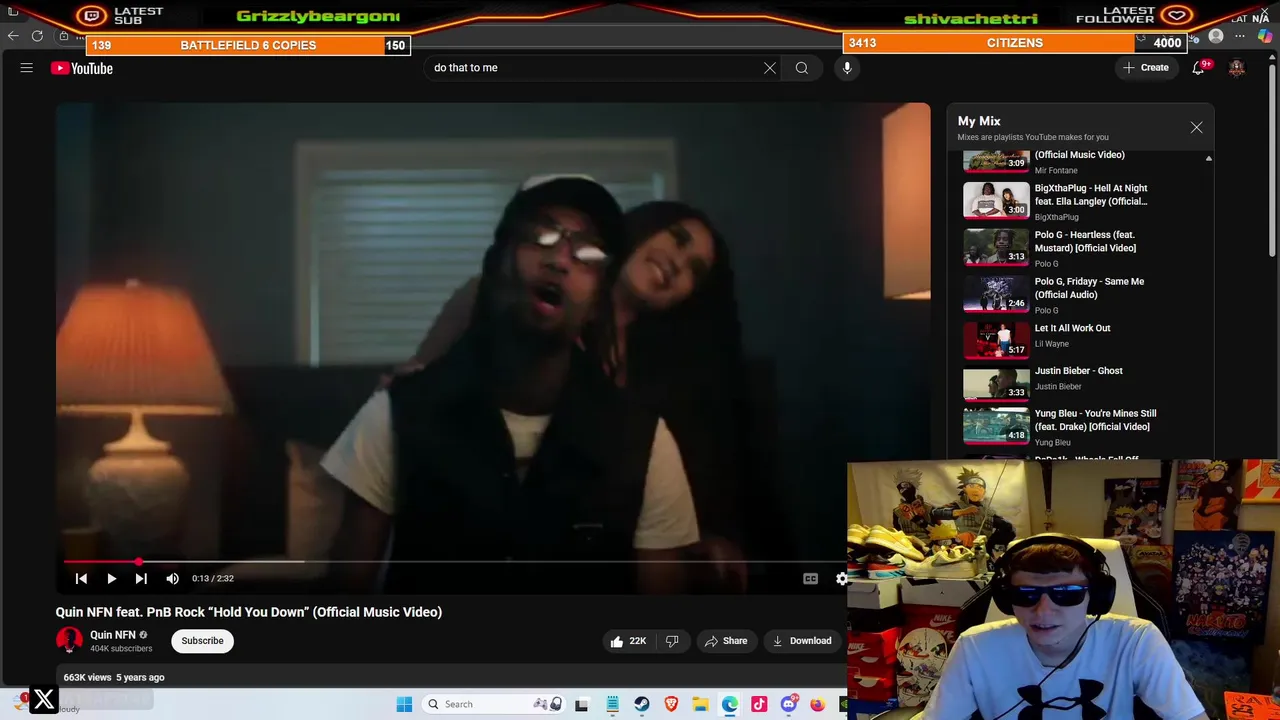The width and height of the screenshot is (1280, 720).
Task: Open Discord from the taskbar
Action: [x=788, y=704]
